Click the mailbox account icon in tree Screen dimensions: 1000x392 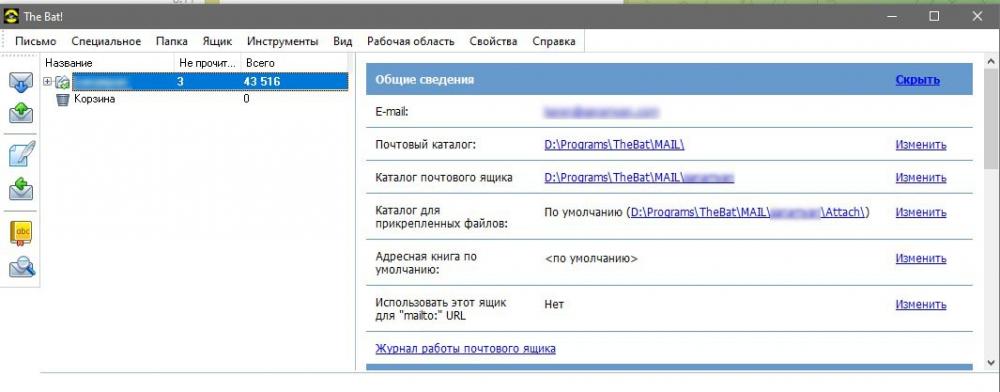tap(62, 82)
